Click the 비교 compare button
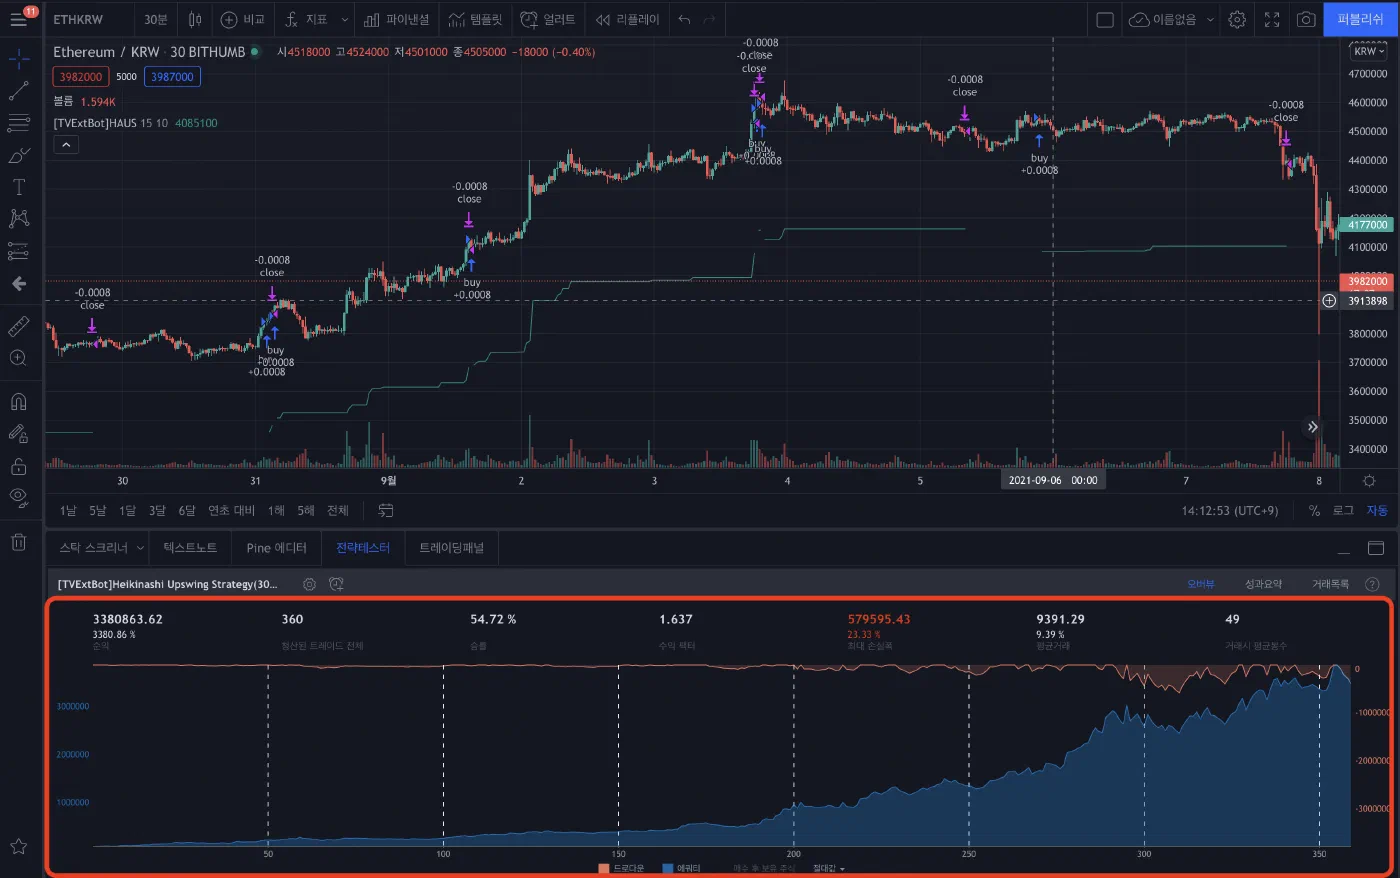 [242, 19]
